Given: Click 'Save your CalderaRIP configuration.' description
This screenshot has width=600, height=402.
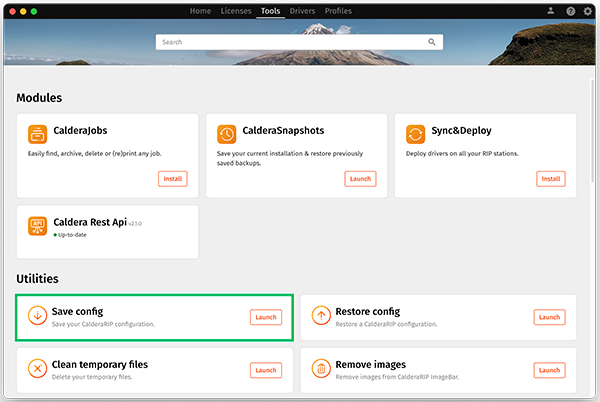Looking at the screenshot, I should [103, 324].
